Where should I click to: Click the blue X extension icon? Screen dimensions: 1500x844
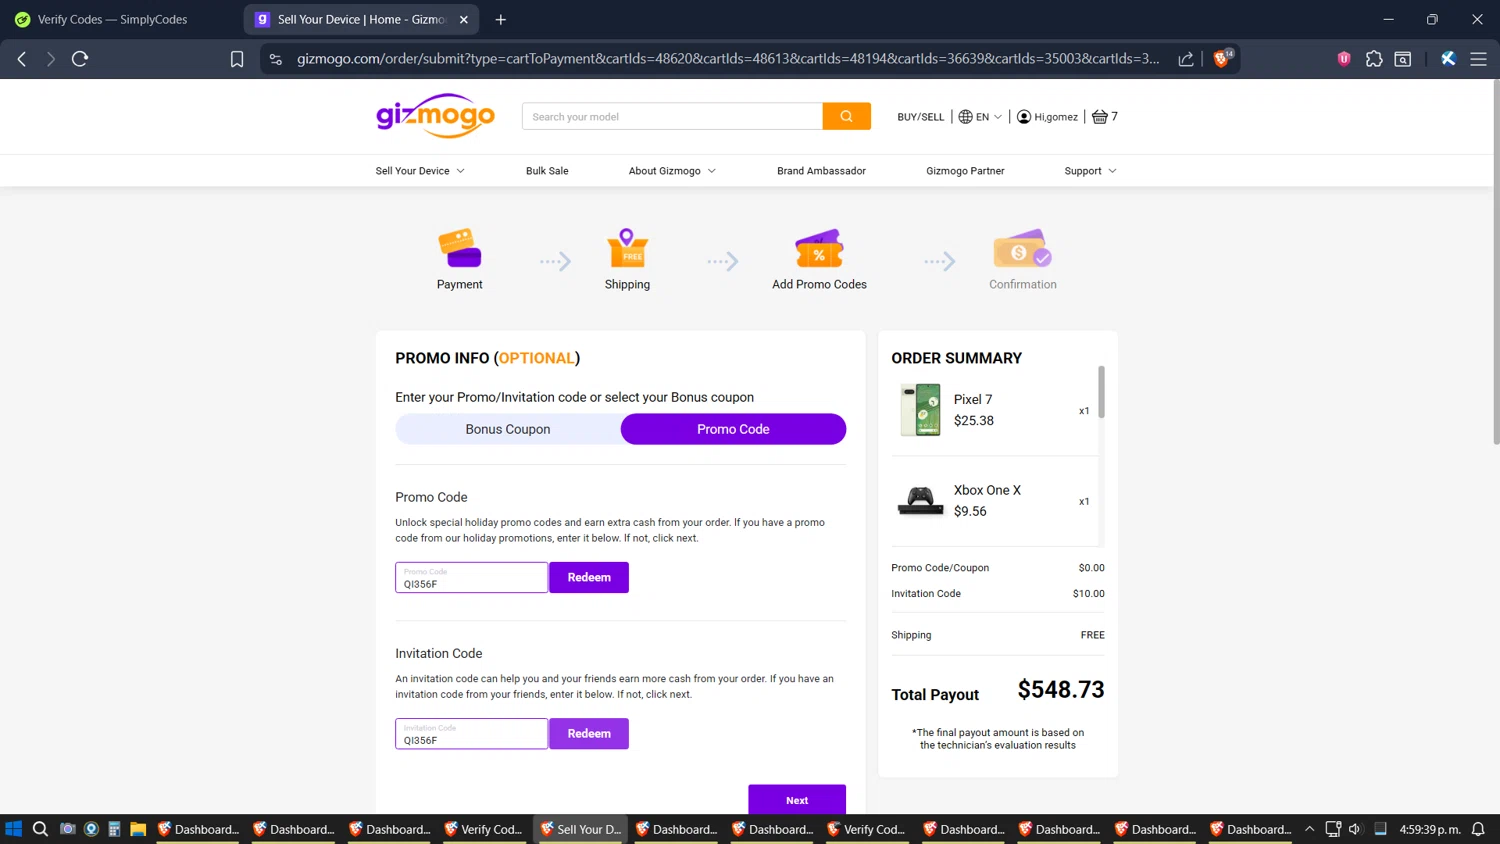[1448, 59]
